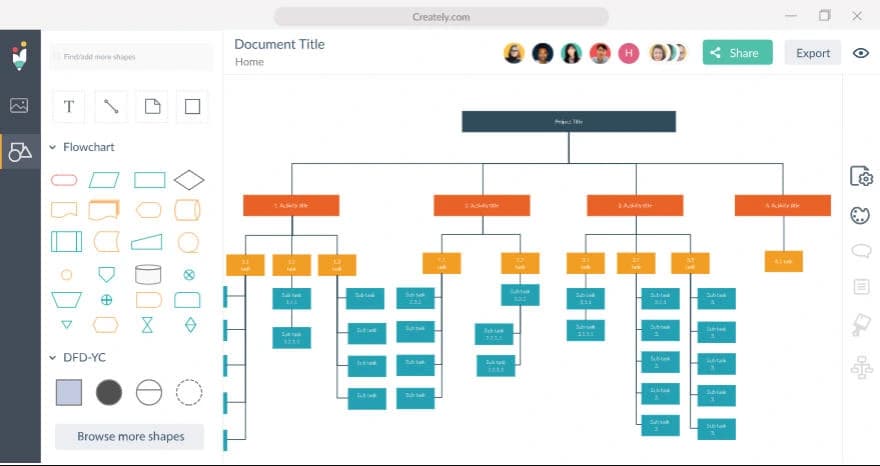Select the dark filled circle DFD shape
The image size is (880, 466).
pos(109,392)
